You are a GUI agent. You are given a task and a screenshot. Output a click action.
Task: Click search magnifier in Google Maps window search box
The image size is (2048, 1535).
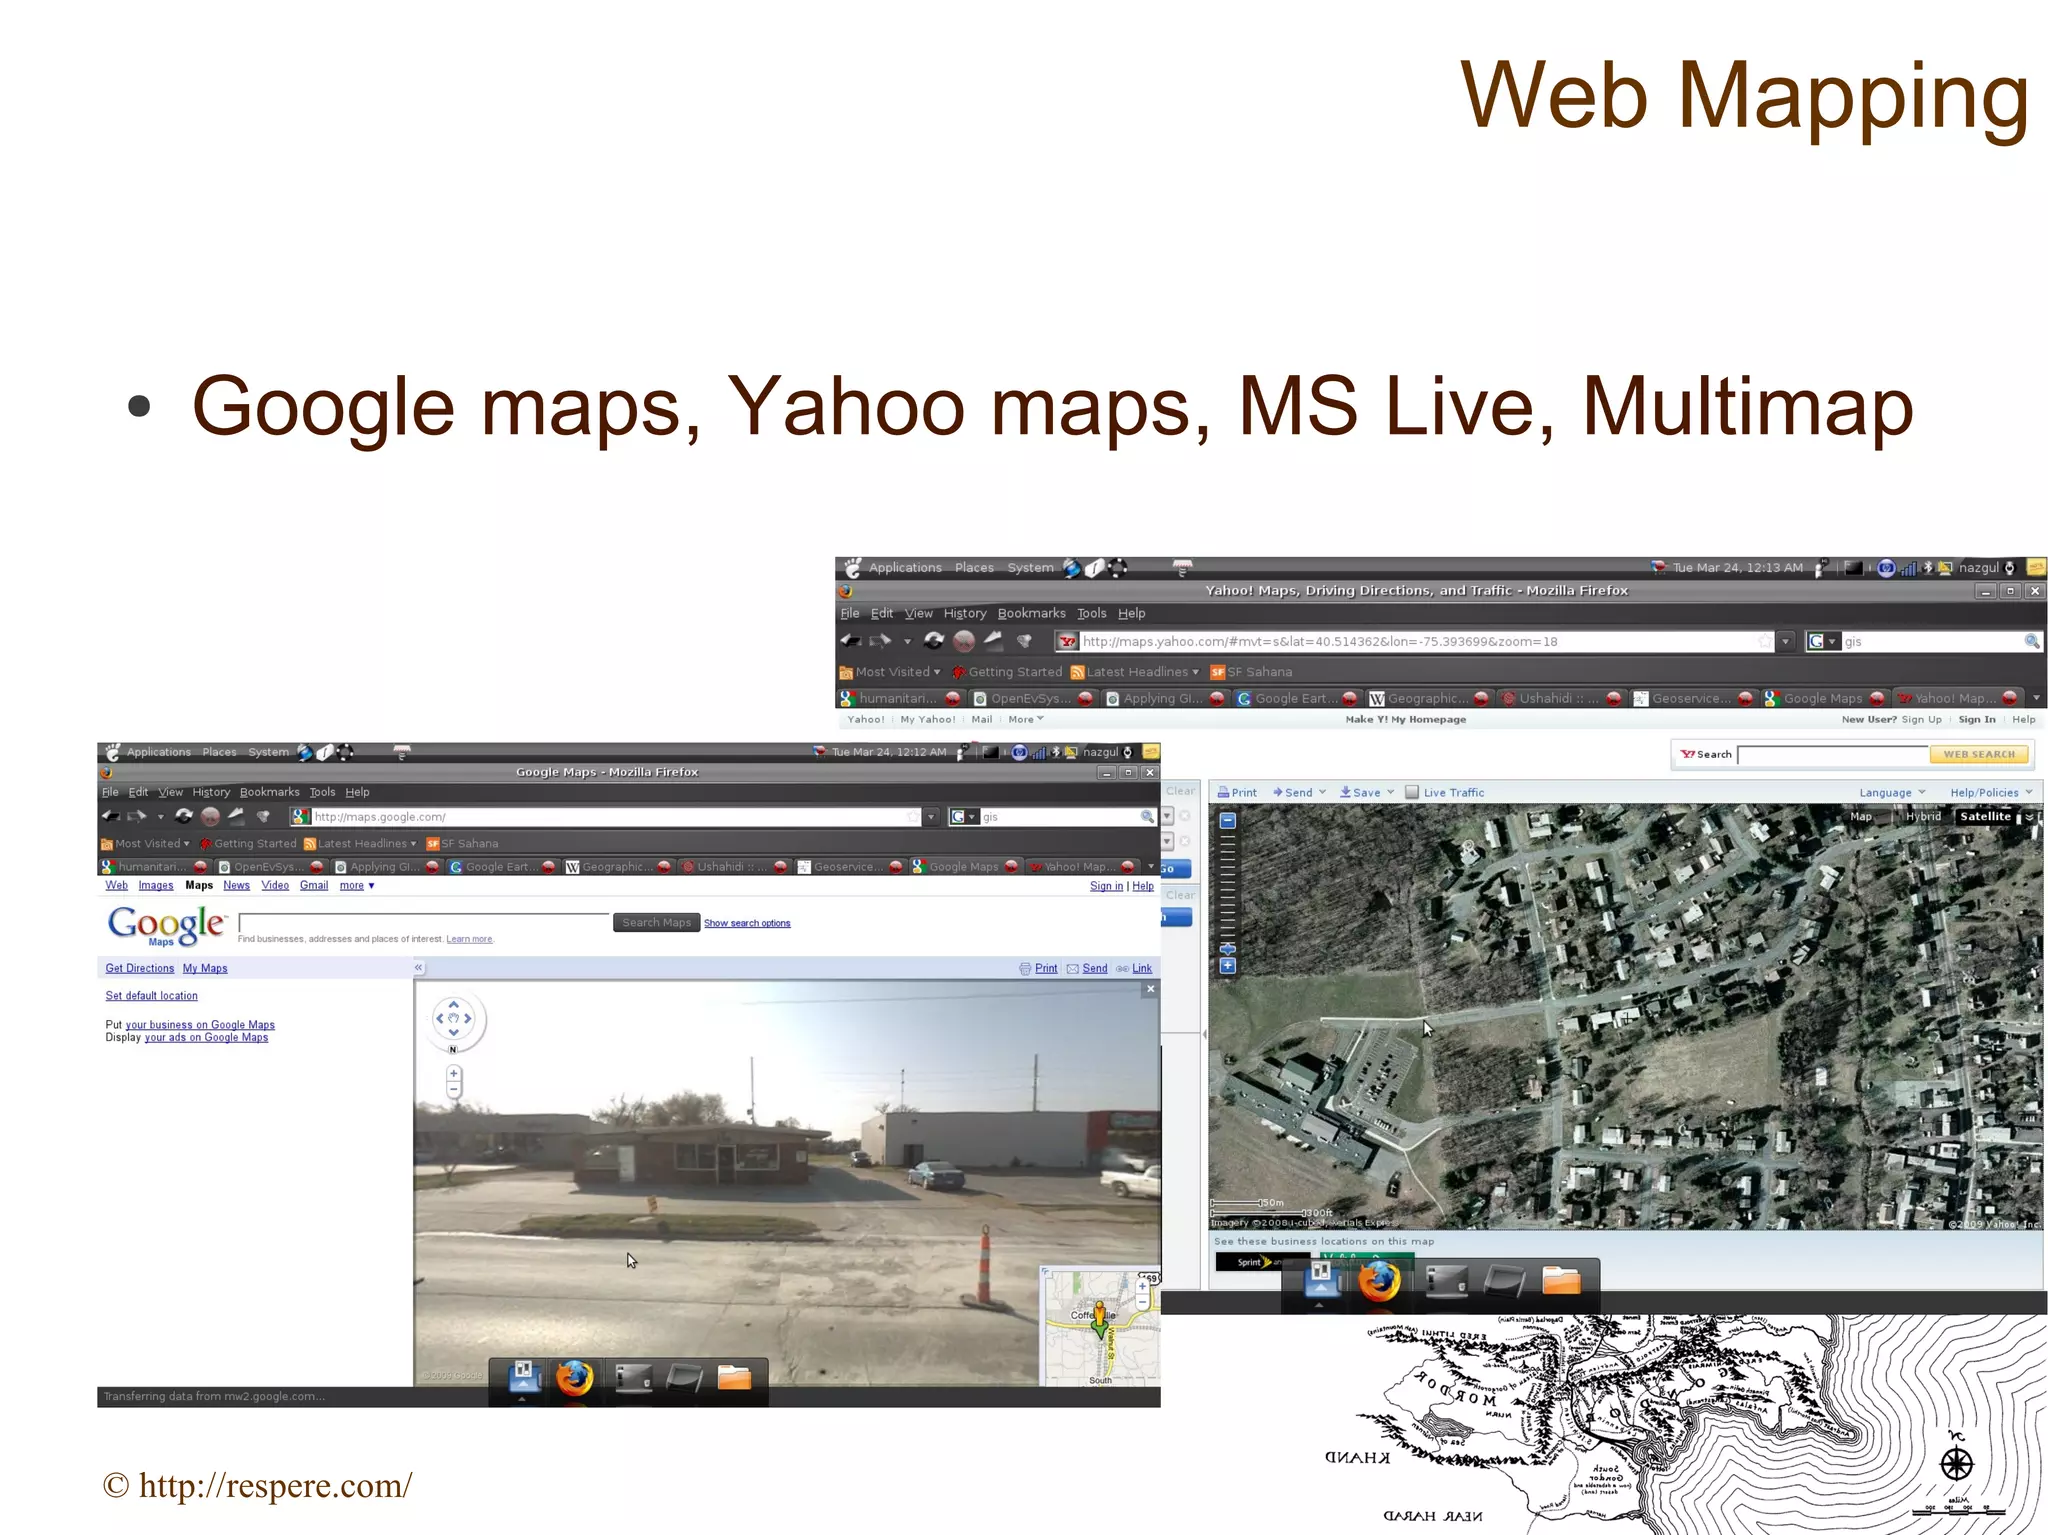pyautogui.click(x=1147, y=817)
